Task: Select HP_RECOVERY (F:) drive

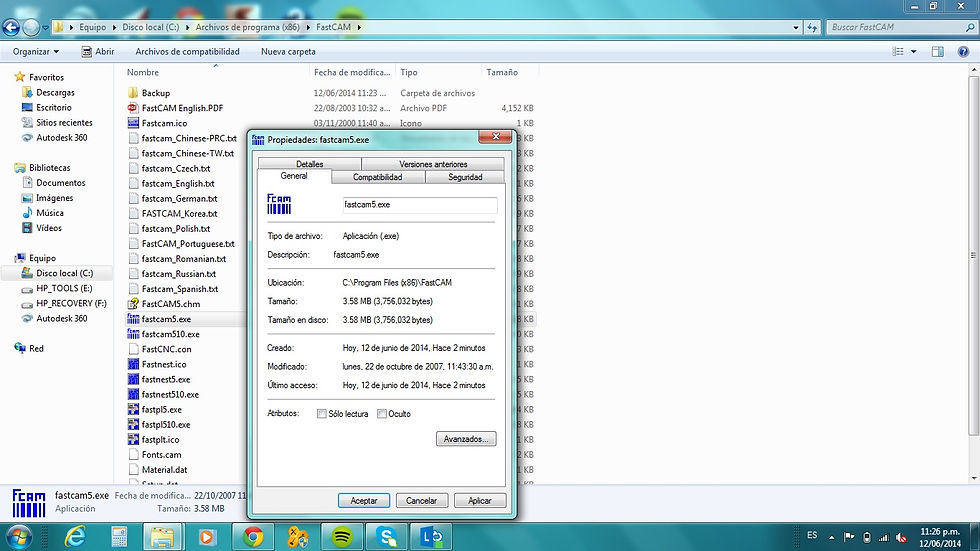Action: (x=71, y=304)
